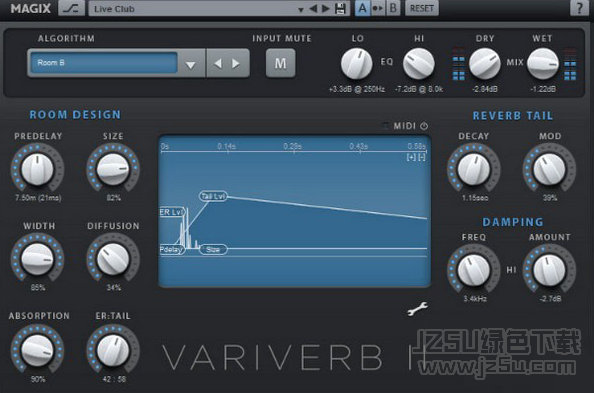Click the +3.3dB @ 250Hz value

(357, 89)
